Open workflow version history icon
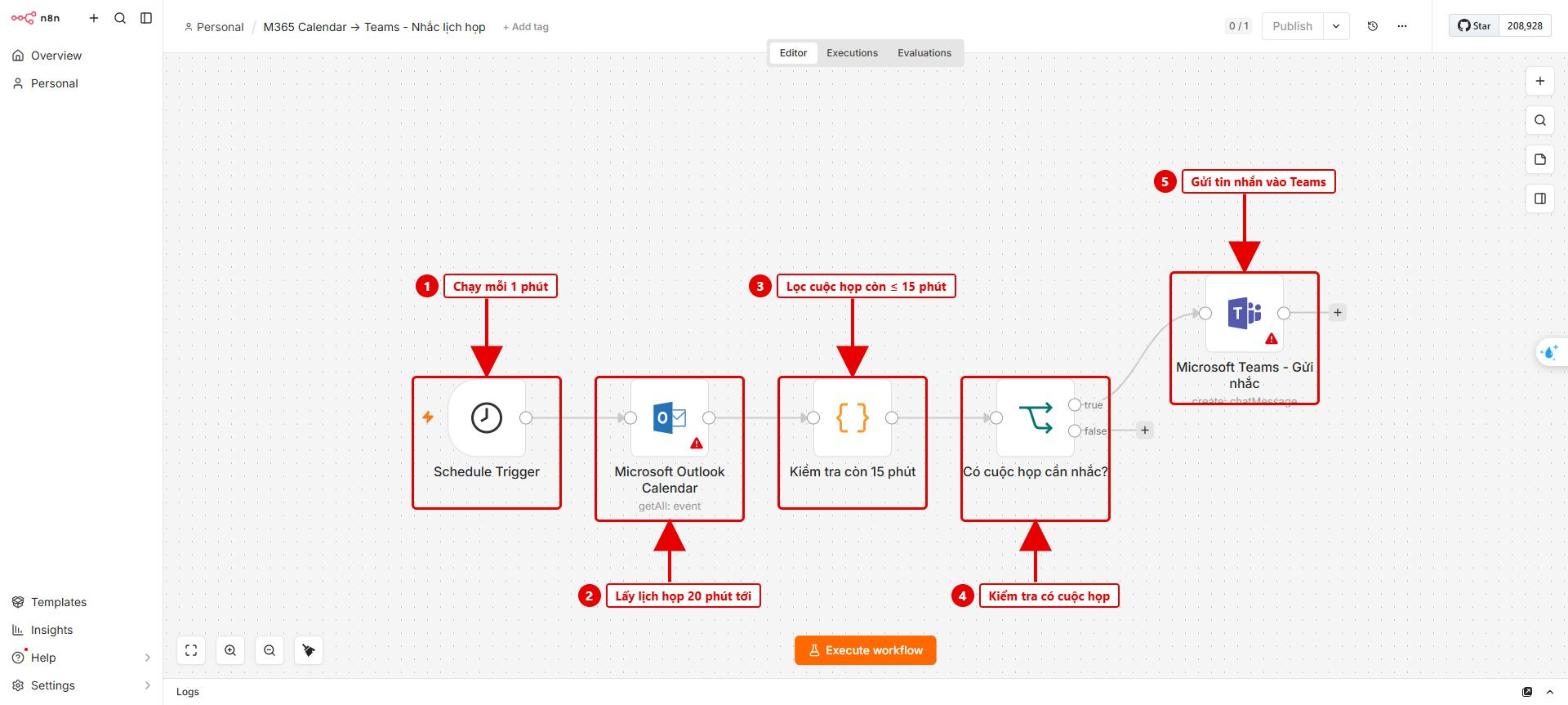The width and height of the screenshot is (1568, 705). [x=1372, y=26]
